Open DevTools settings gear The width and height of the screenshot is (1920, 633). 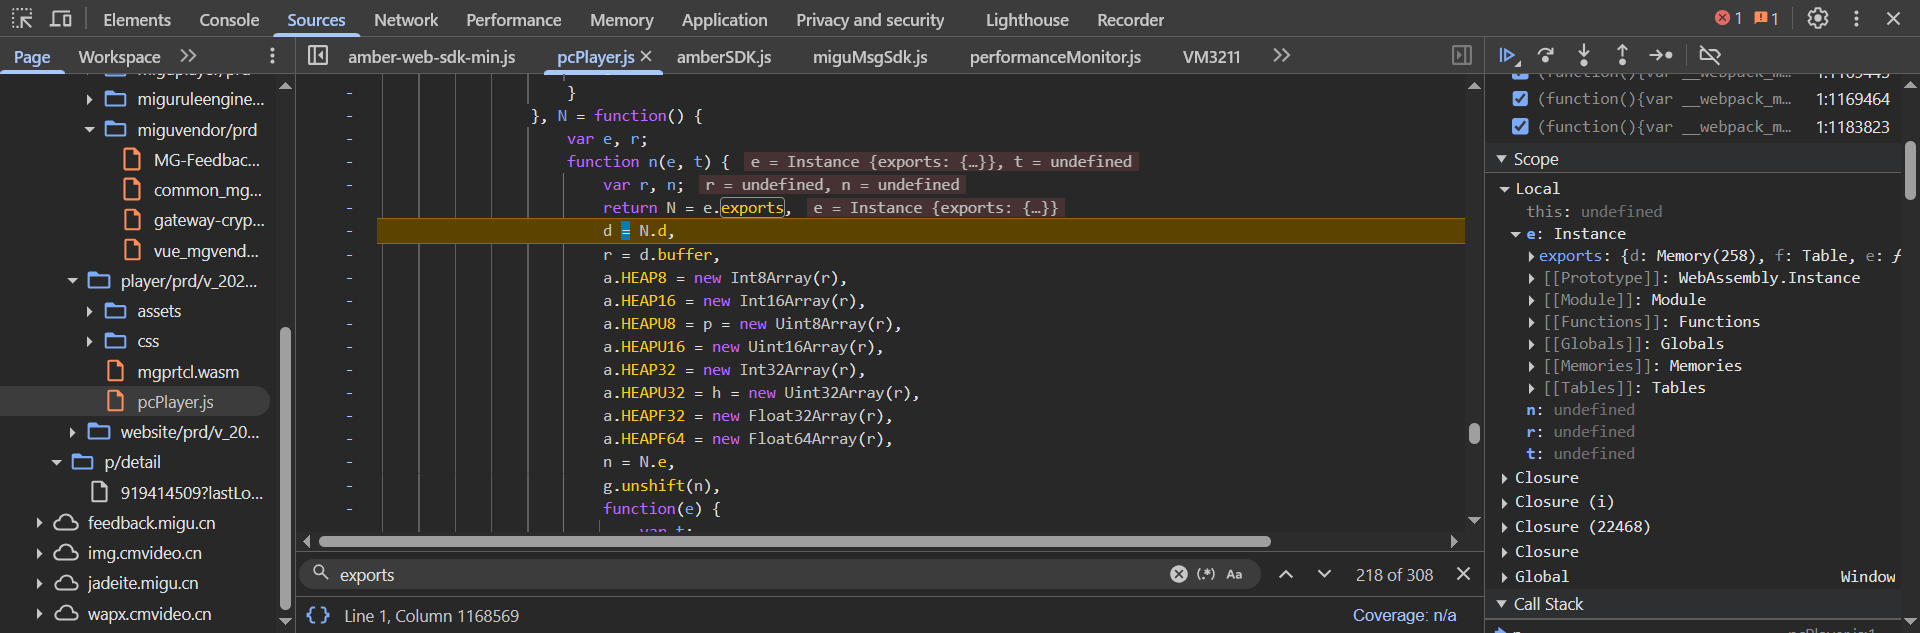[x=1818, y=18]
